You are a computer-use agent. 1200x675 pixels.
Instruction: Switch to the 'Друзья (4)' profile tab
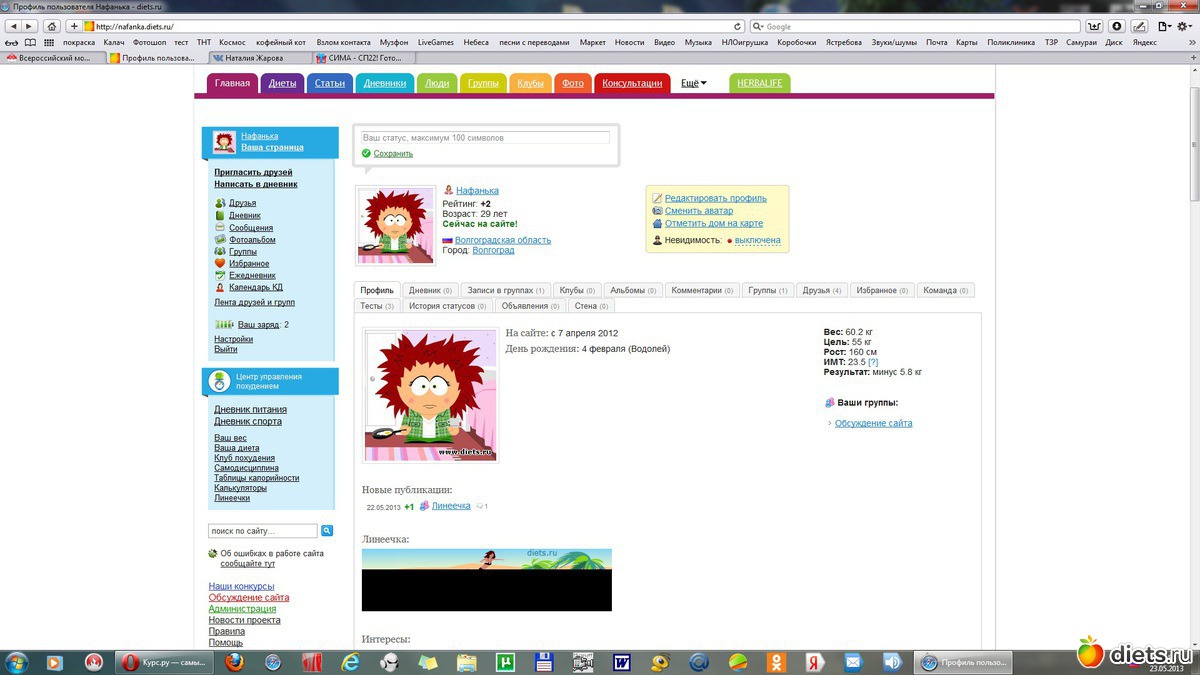tap(822, 291)
